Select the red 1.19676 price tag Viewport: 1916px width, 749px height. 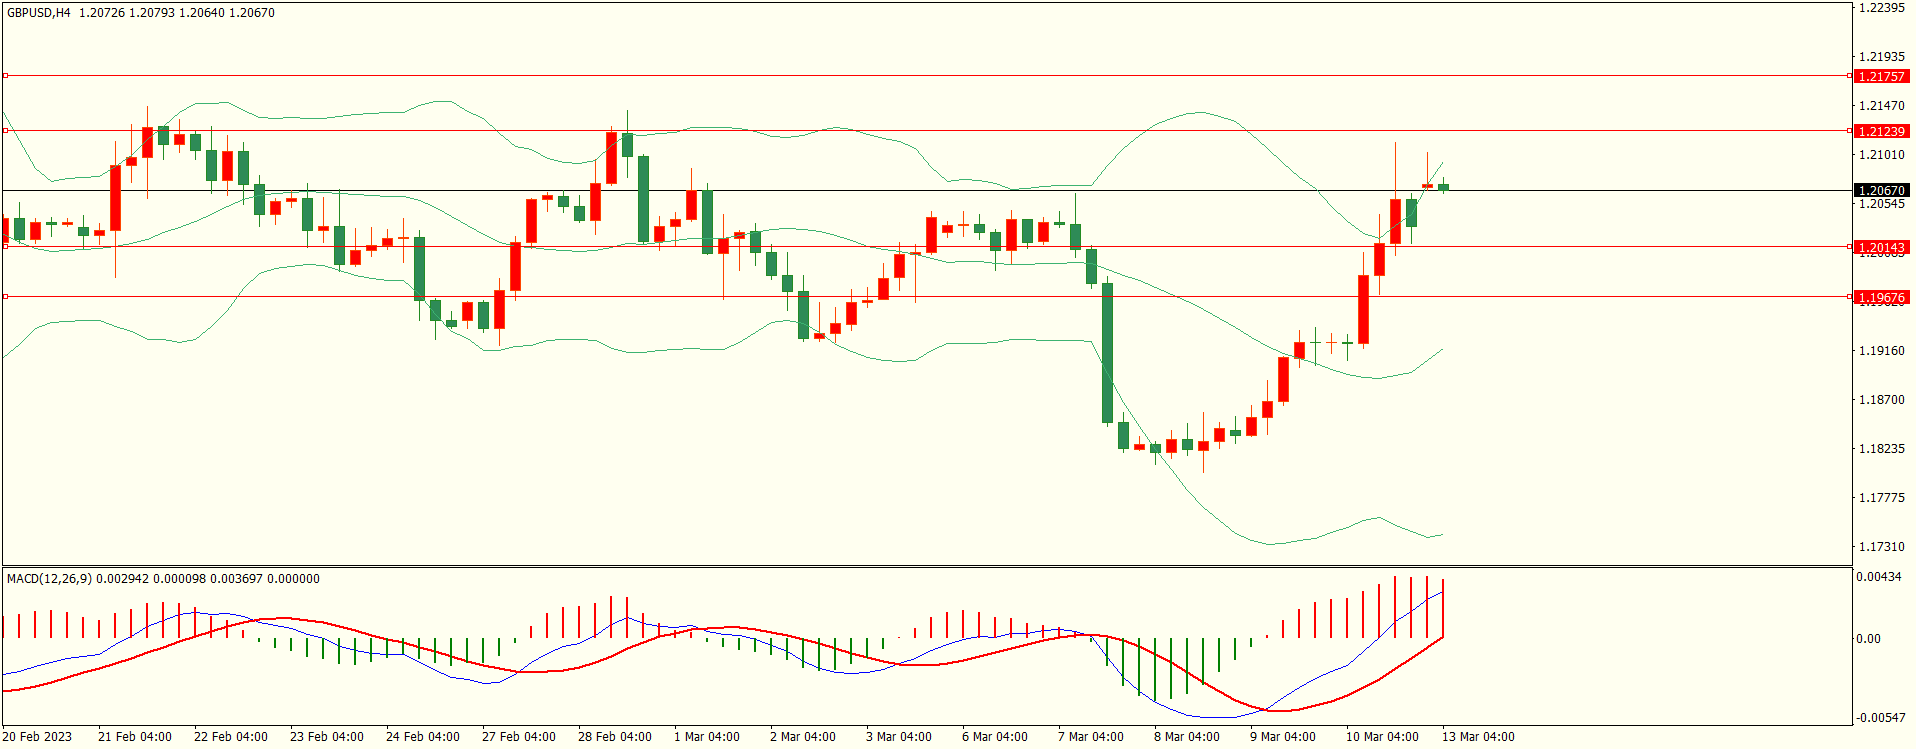(x=1881, y=297)
